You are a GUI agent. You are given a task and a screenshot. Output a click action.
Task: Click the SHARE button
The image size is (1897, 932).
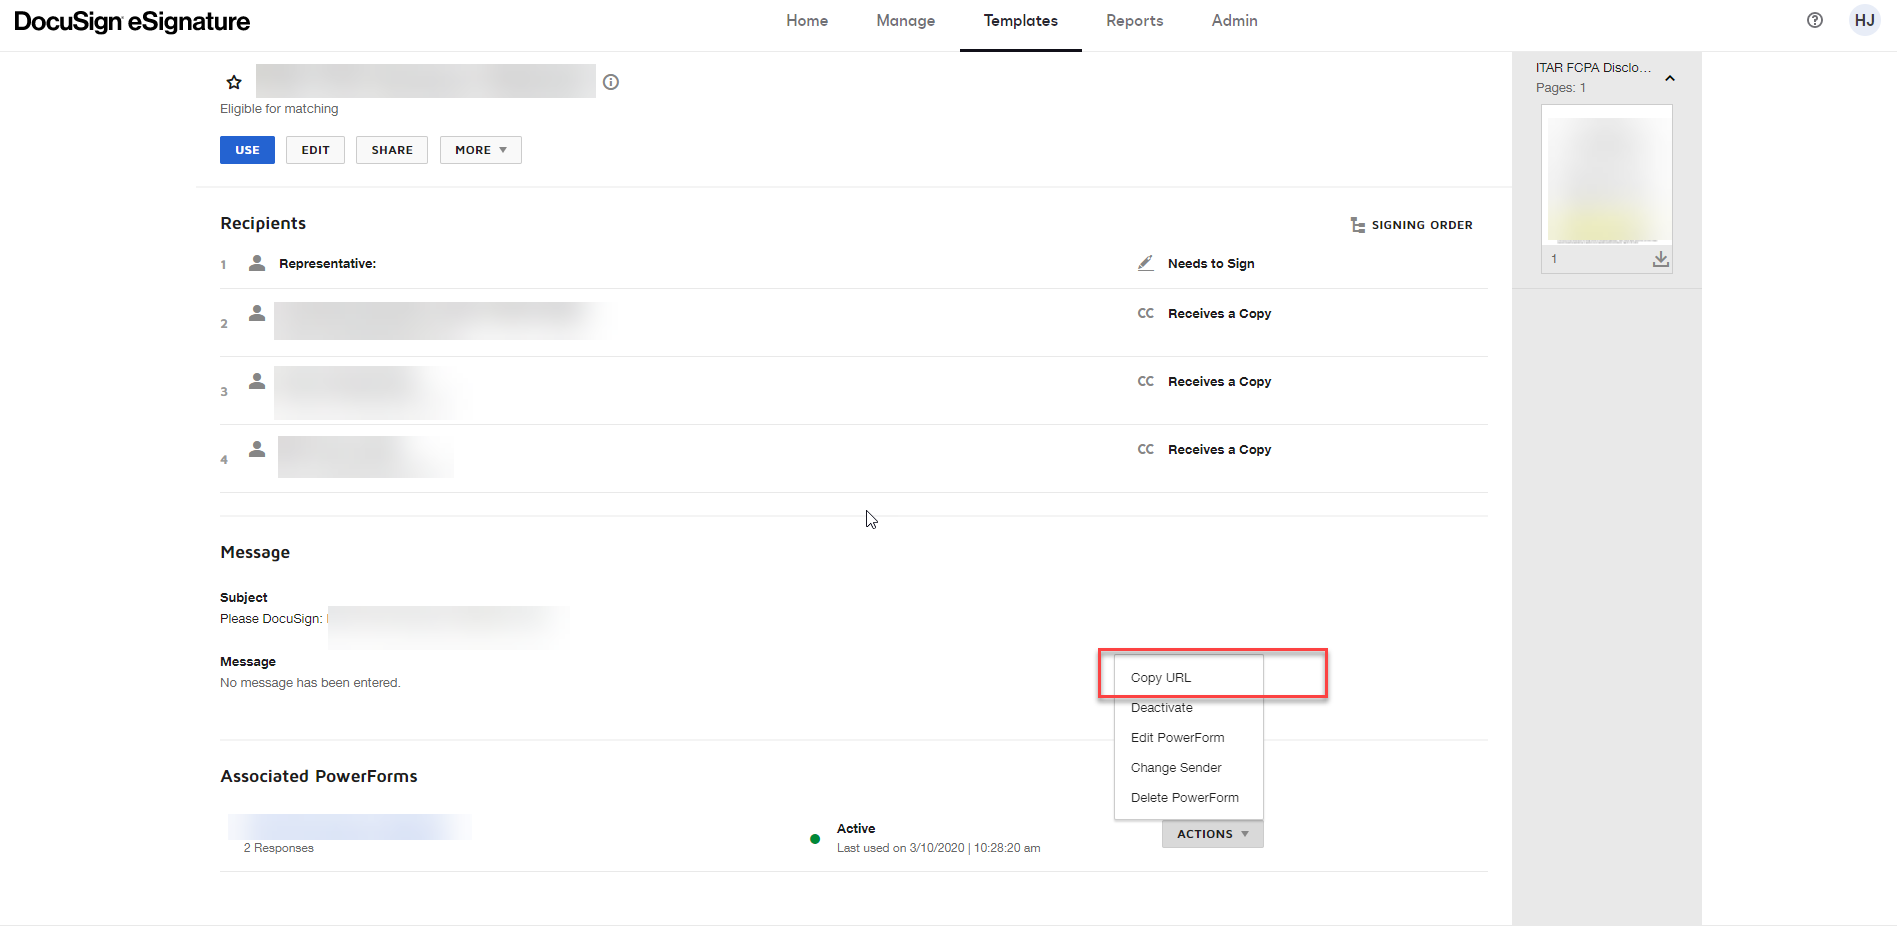[x=392, y=150]
